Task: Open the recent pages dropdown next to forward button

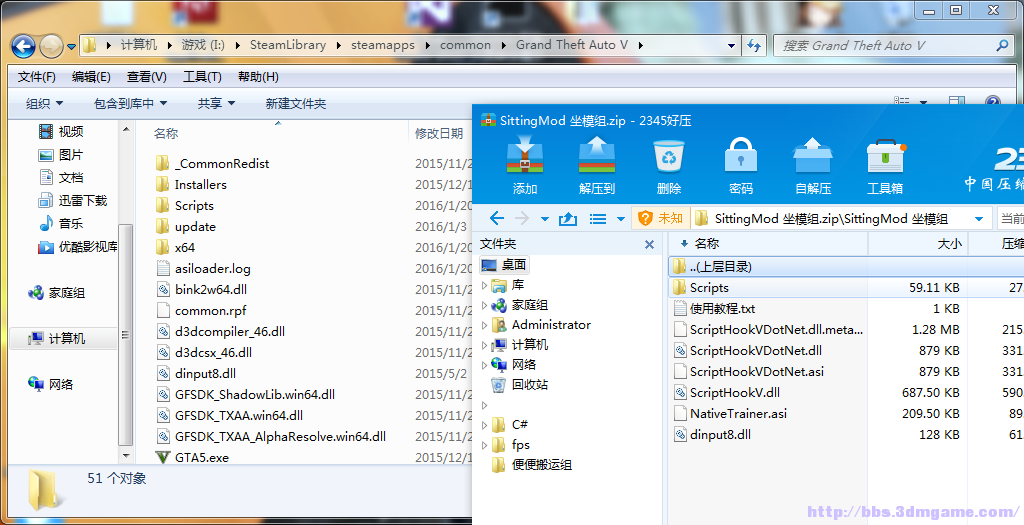Action: [71, 46]
